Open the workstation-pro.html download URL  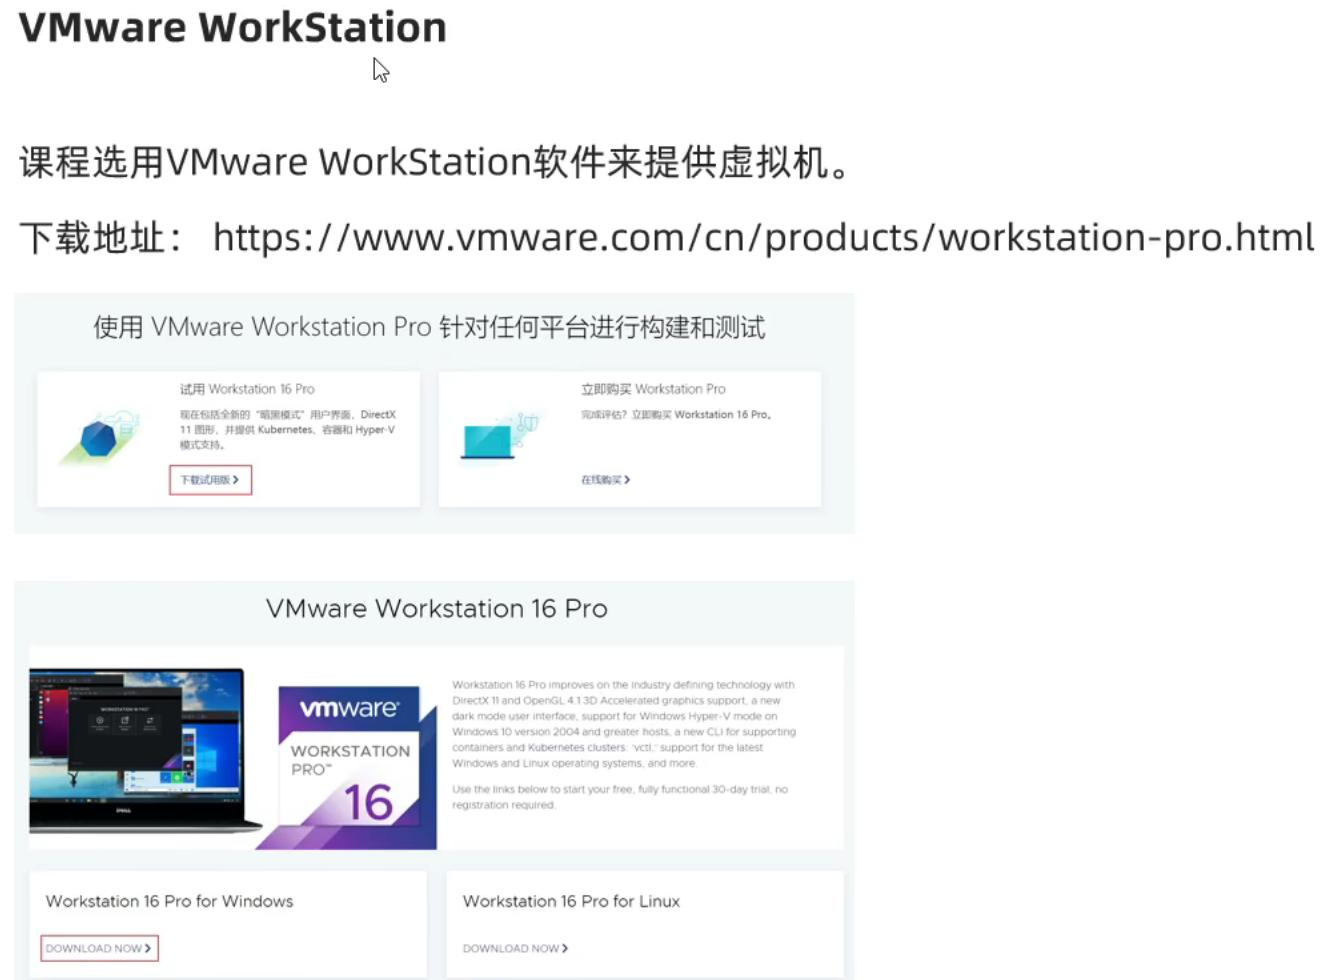pyautogui.click(x=763, y=238)
